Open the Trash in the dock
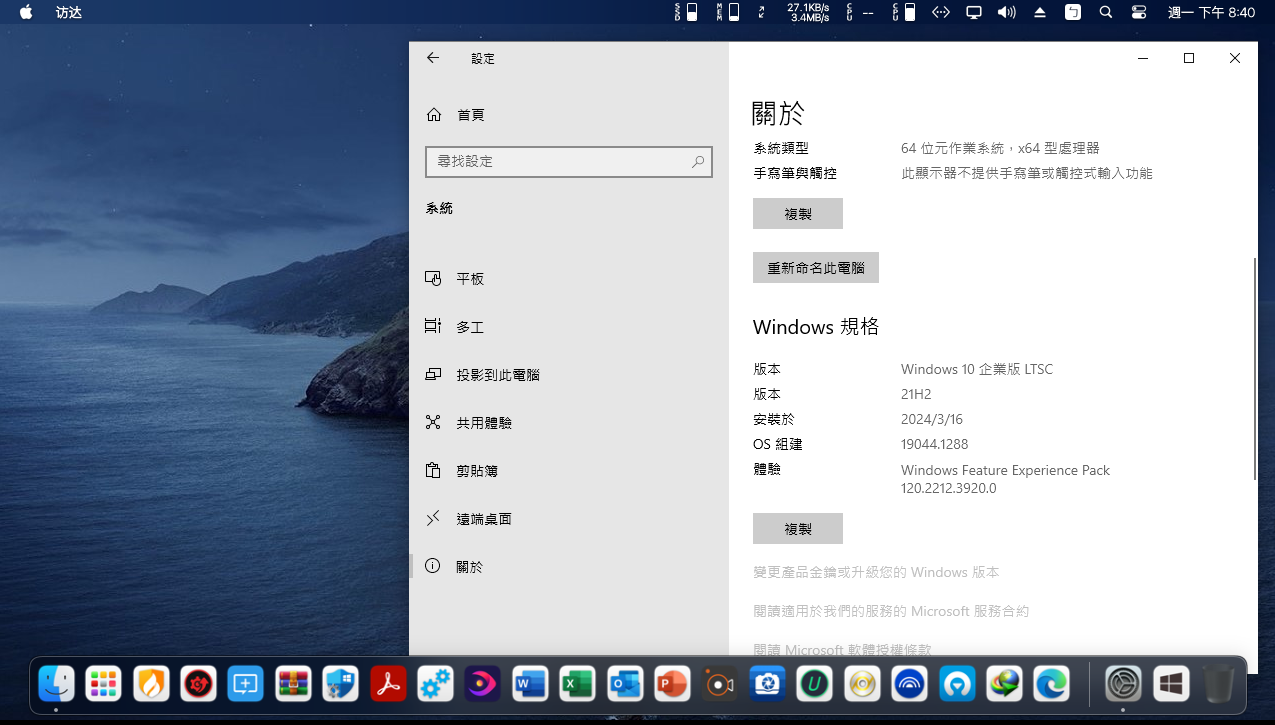Screen dimensions: 1275x725 pyautogui.click(x=1219, y=684)
